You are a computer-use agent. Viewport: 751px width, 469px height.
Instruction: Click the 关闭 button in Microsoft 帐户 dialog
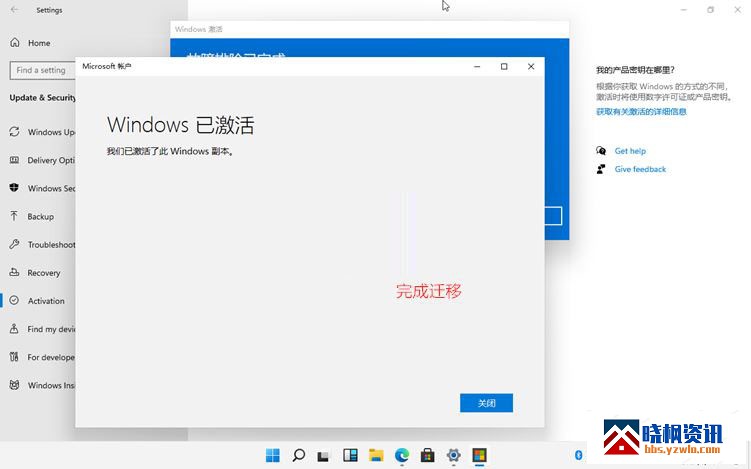[486, 403]
